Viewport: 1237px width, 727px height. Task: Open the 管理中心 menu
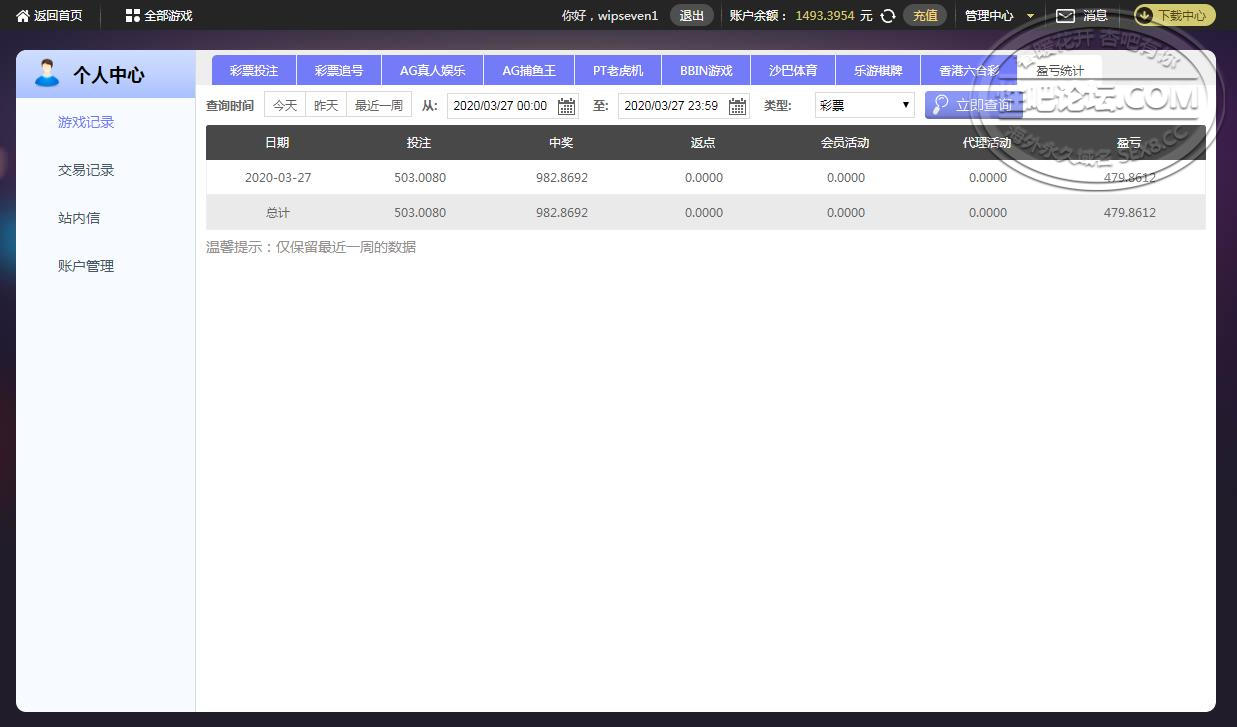(x=989, y=16)
